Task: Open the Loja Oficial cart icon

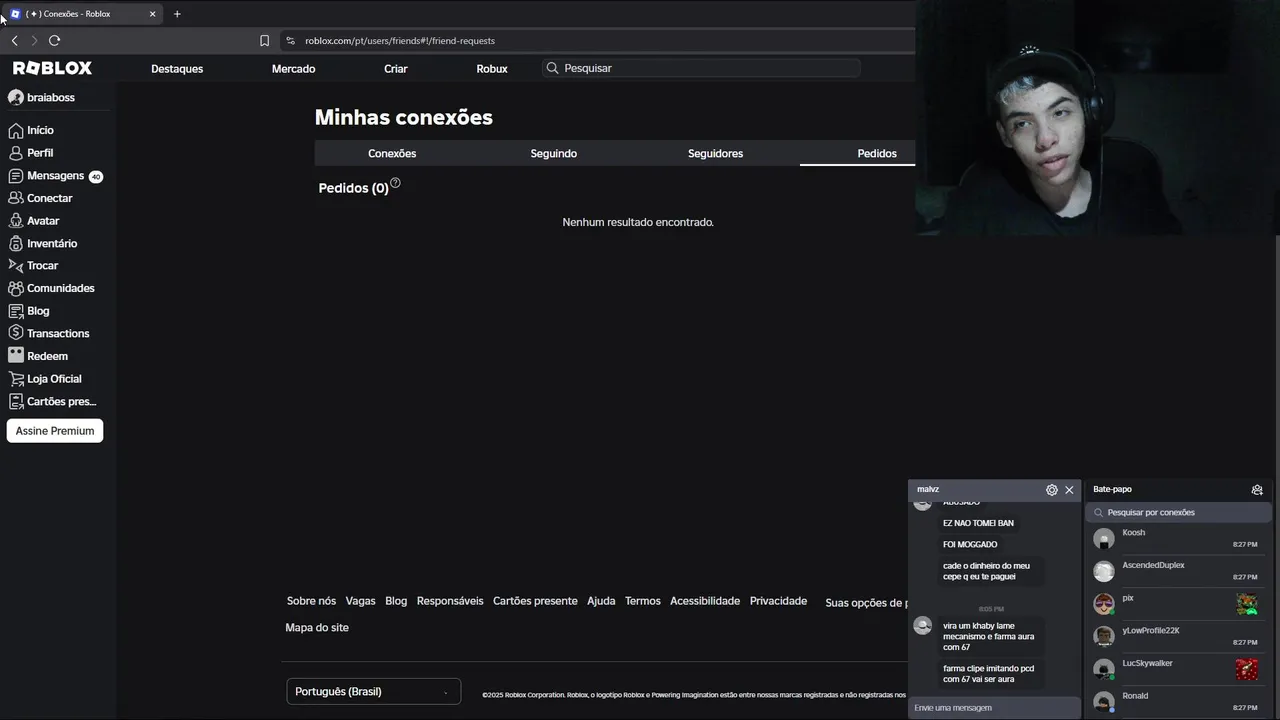Action: pyautogui.click(x=15, y=379)
